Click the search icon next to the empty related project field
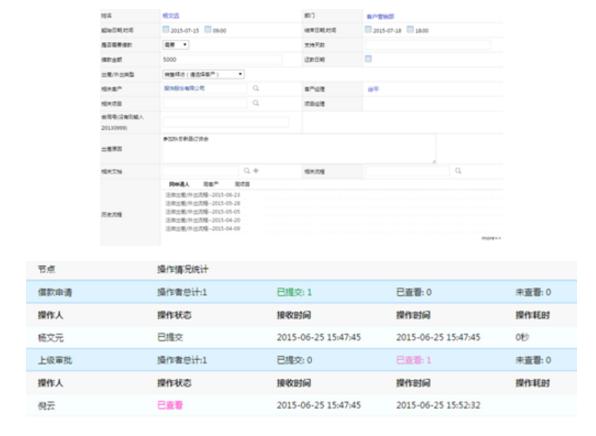Screen dimensions: 596x436 click(256, 103)
